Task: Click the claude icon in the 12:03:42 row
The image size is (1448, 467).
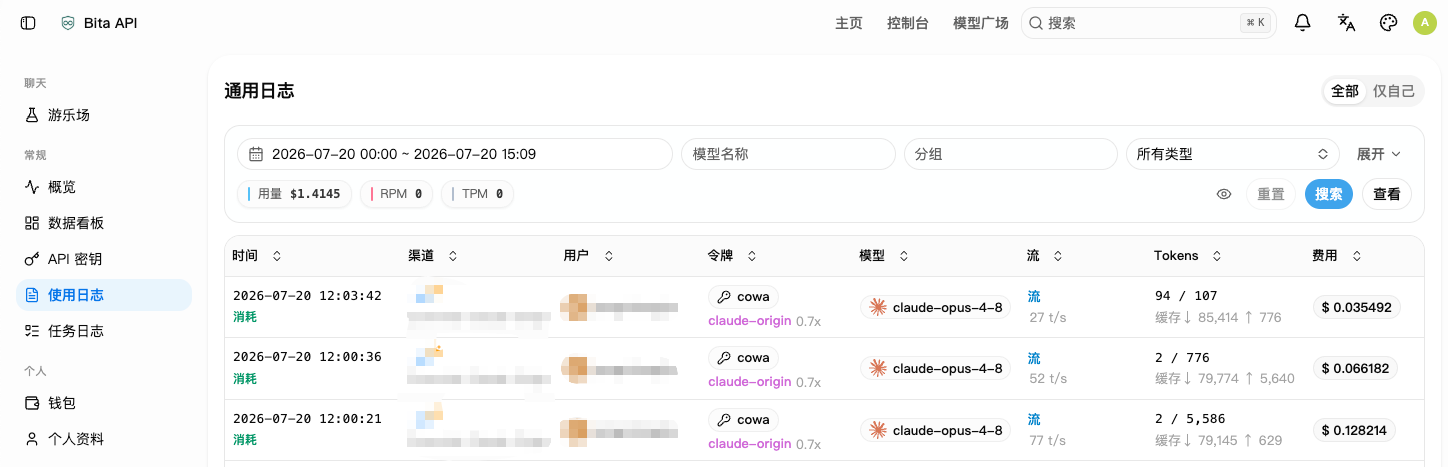Action: 878,308
